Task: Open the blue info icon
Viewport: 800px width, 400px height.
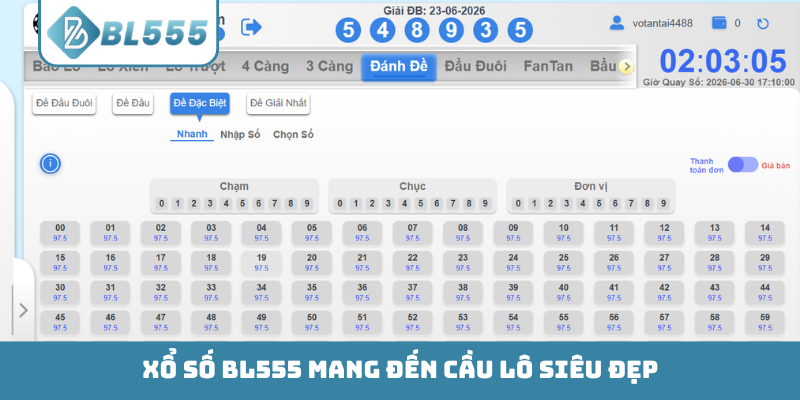Action: click(51, 164)
